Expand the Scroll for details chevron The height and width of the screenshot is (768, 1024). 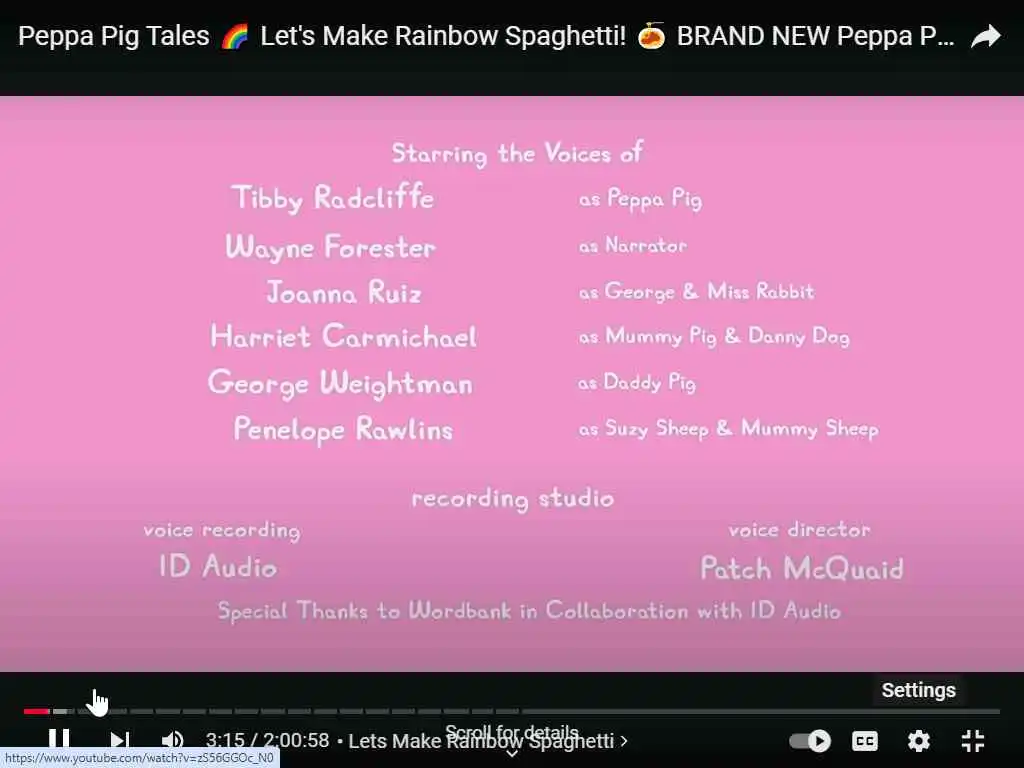point(512,754)
